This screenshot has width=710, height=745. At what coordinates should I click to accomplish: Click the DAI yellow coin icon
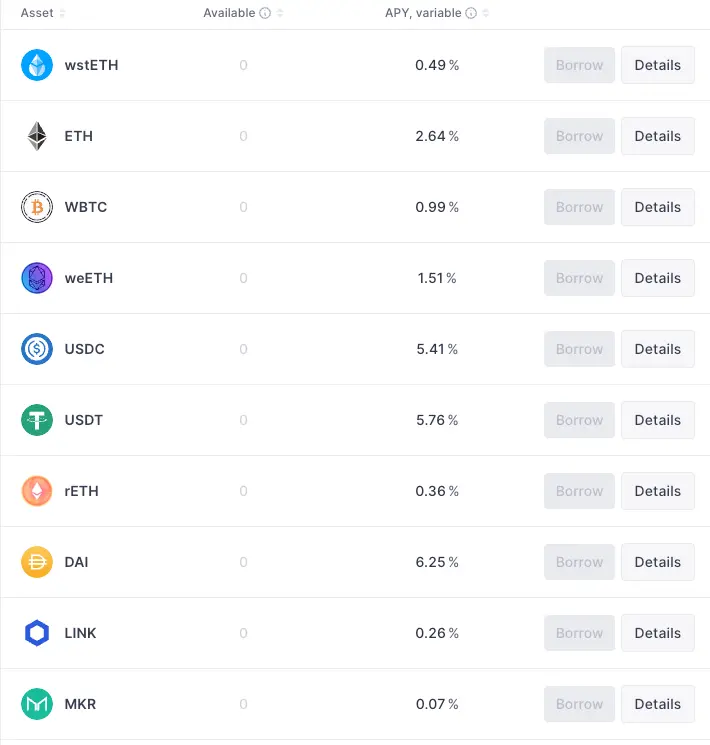[x=37, y=562]
